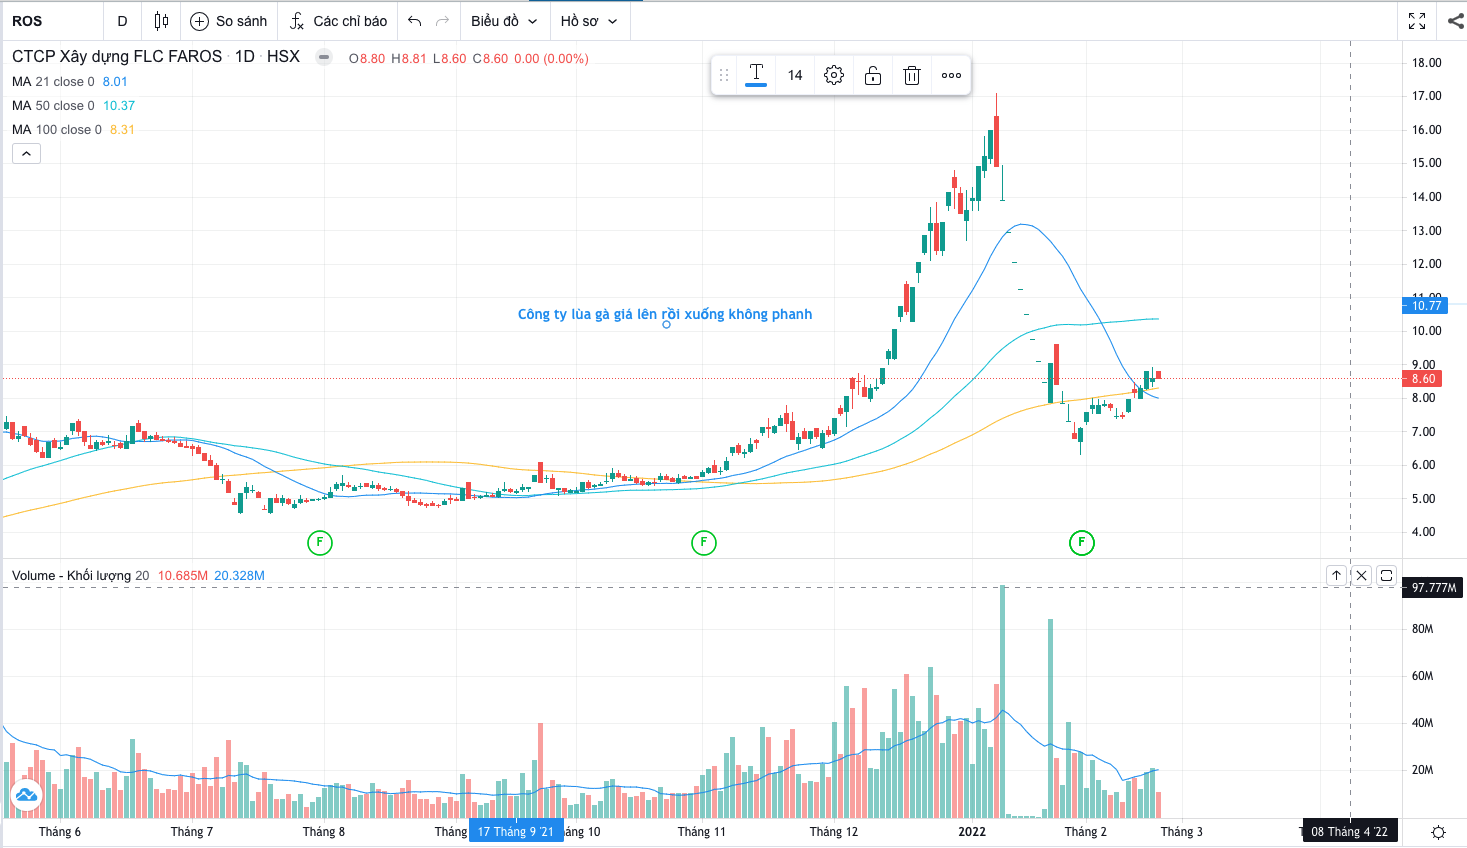1467x848 pixels.
Task: Select the "Công ty lùa gà" text annotation
Action: pos(665,314)
